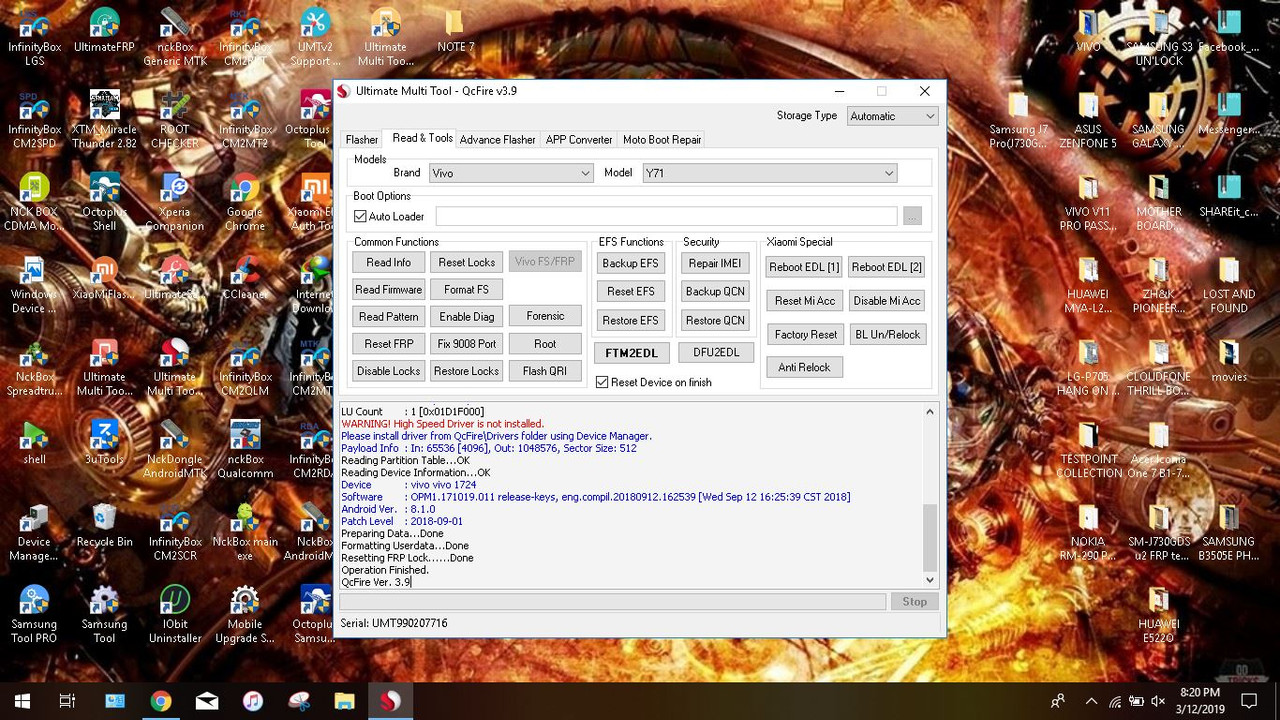Click the Auto Loader path field
This screenshot has height=720, width=1280.
tap(666, 216)
